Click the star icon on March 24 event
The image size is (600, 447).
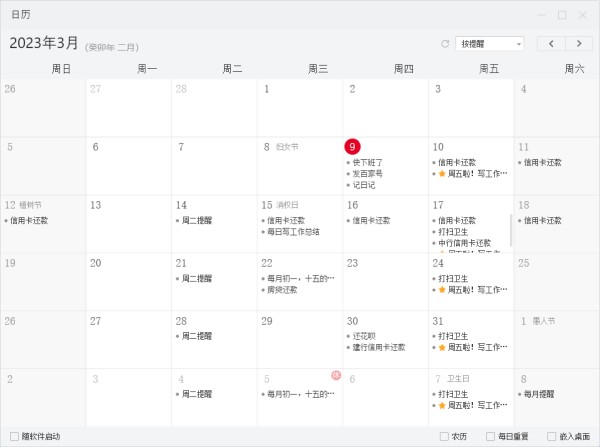[x=442, y=290]
